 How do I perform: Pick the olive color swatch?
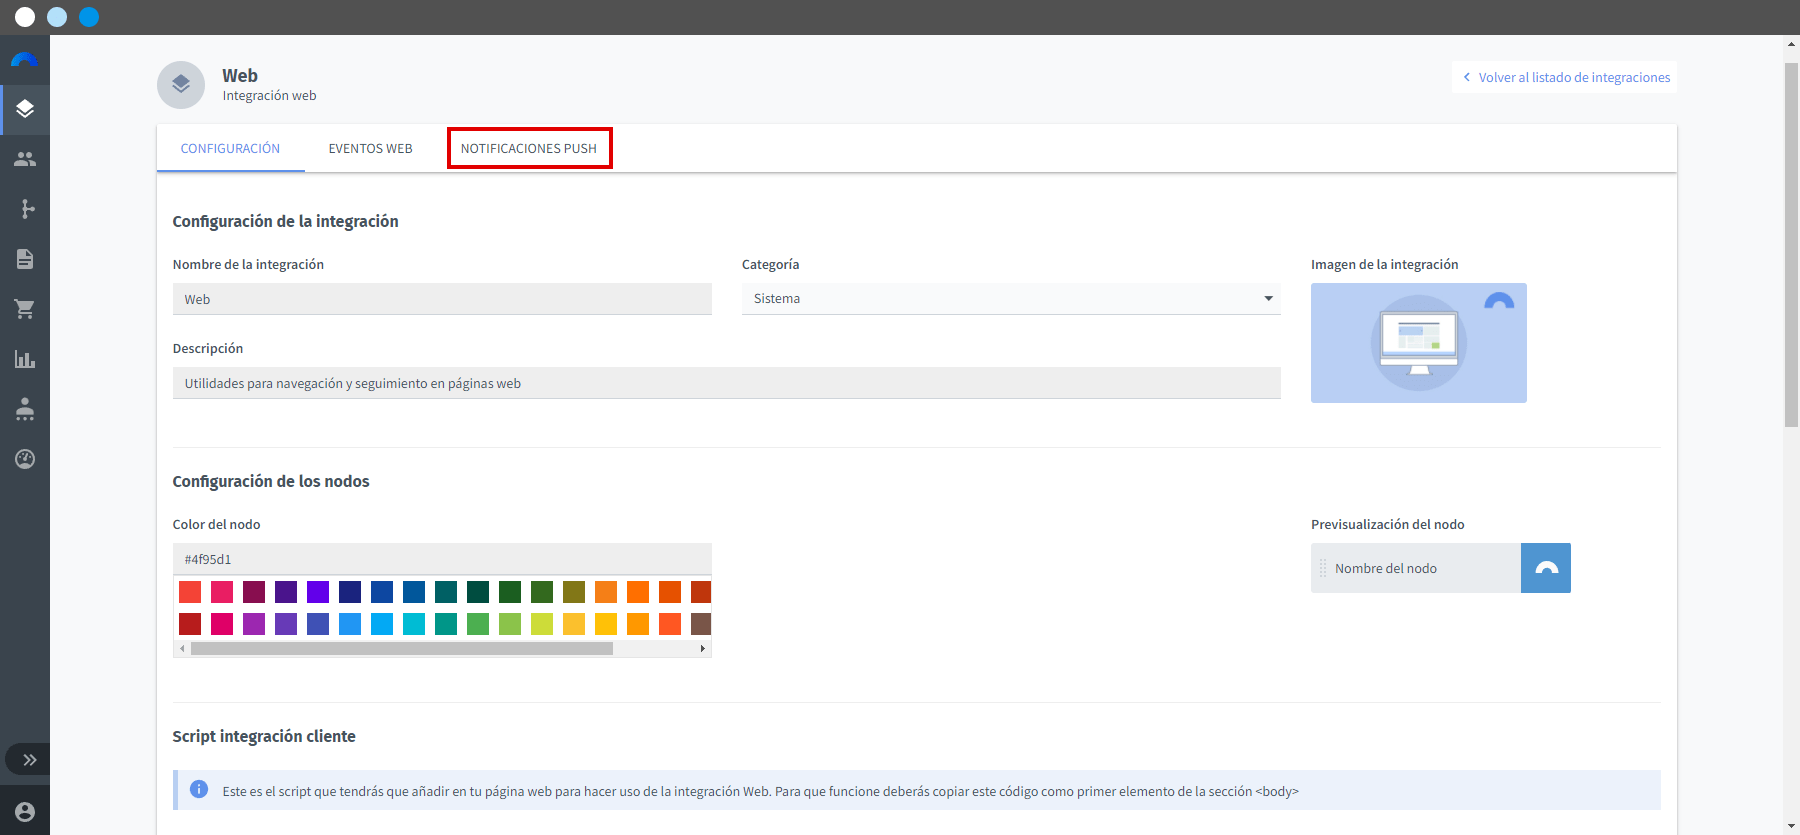point(574,592)
